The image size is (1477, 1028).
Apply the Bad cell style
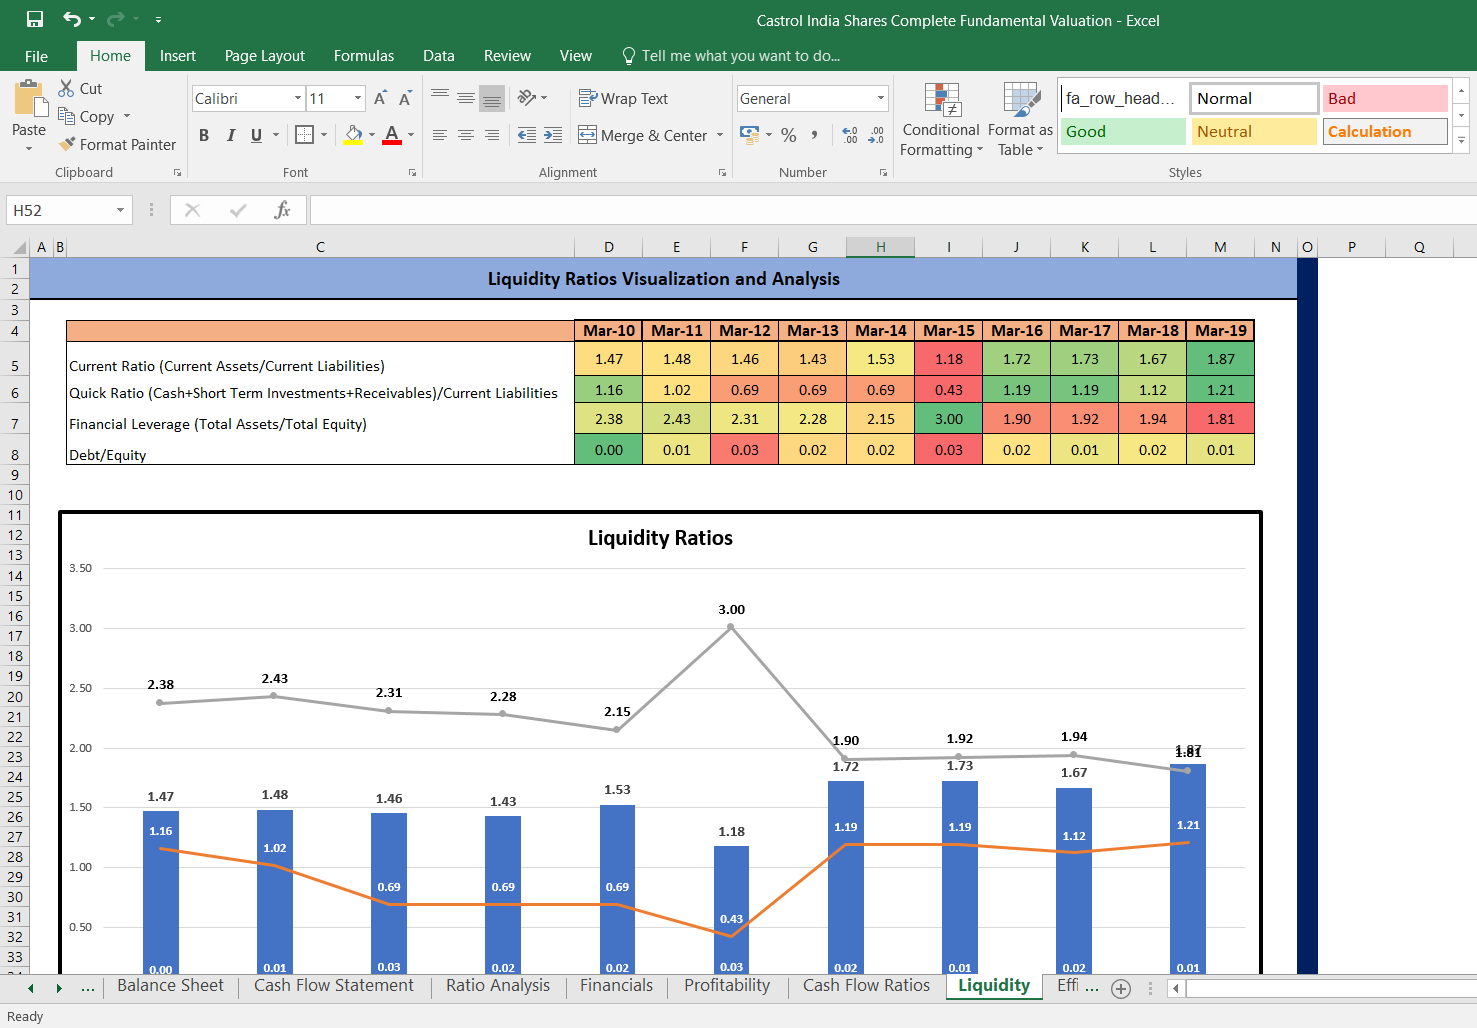[x=1385, y=98]
